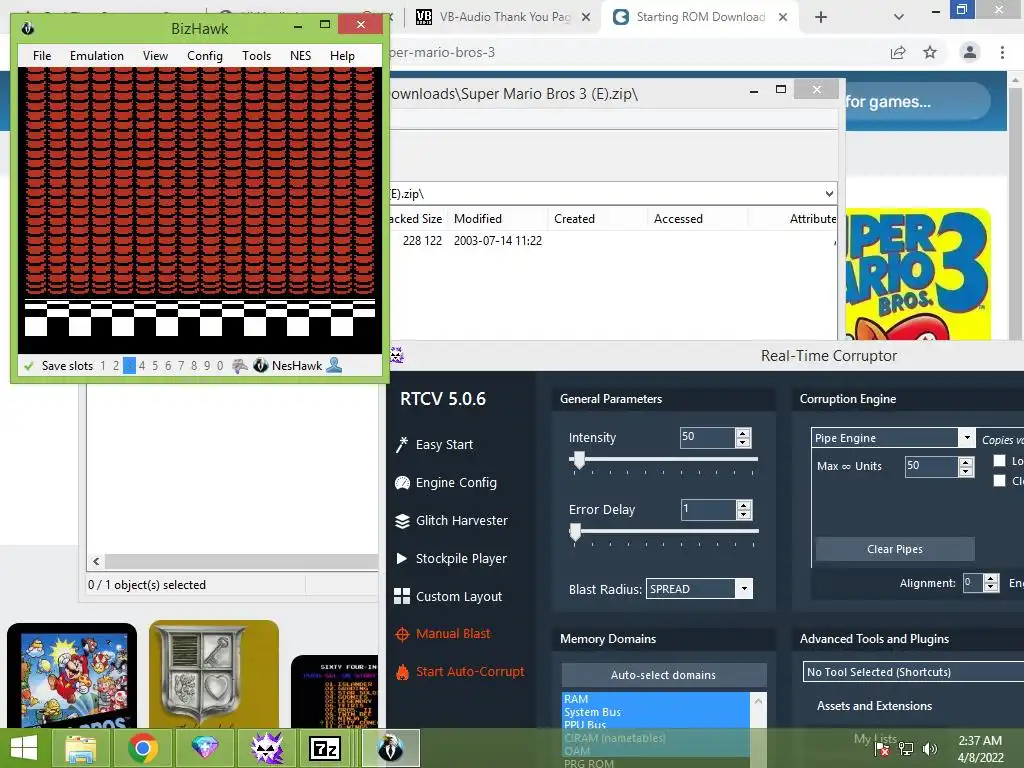Open Chrome three-dot menu
The height and width of the screenshot is (768, 1024).
pos(1002,52)
